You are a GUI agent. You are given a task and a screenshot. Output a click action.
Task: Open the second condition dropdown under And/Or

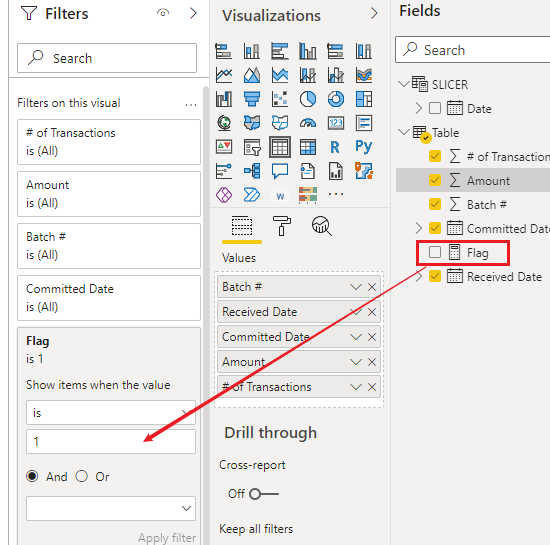111,508
